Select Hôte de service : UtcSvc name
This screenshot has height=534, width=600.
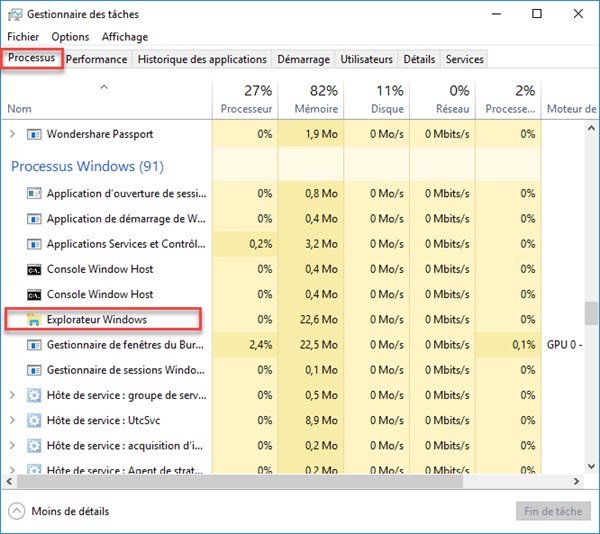tap(103, 420)
